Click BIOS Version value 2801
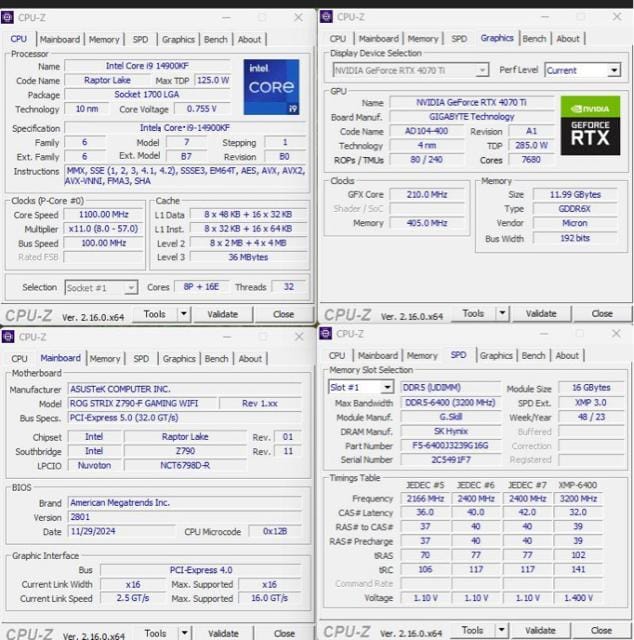 (x=185, y=517)
